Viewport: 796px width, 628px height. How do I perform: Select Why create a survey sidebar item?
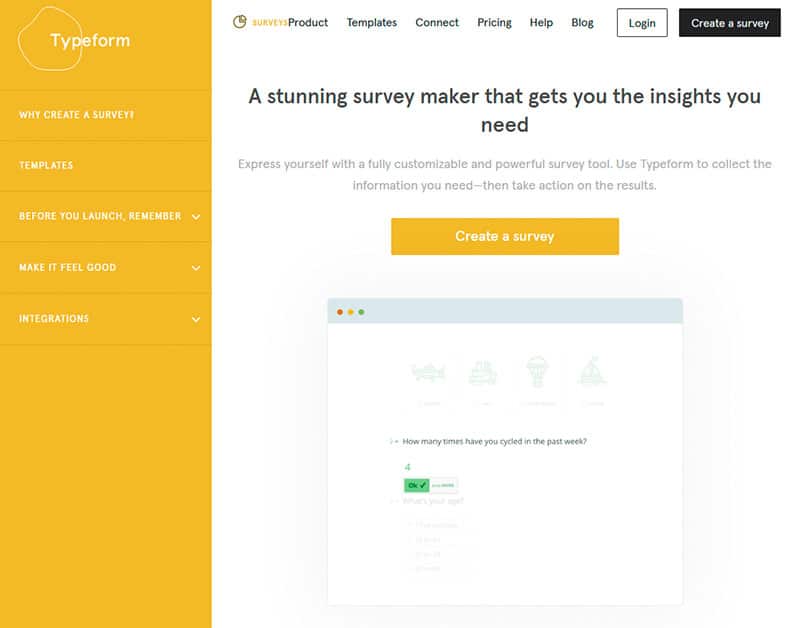click(106, 115)
